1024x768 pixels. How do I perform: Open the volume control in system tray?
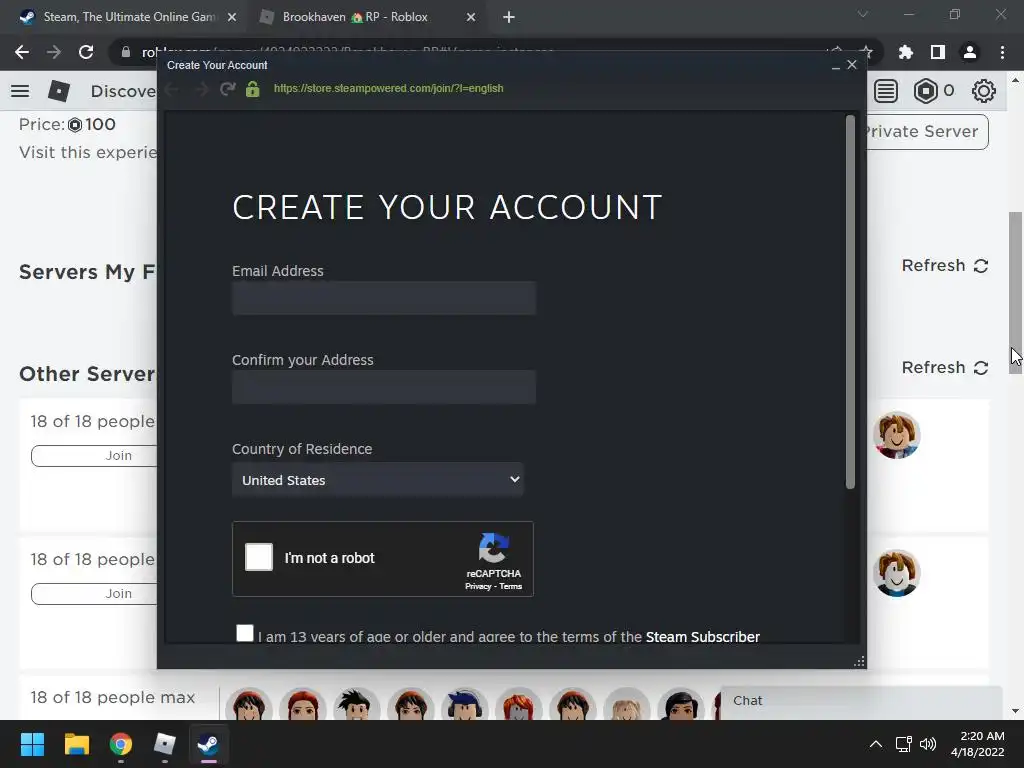pos(927,744)
